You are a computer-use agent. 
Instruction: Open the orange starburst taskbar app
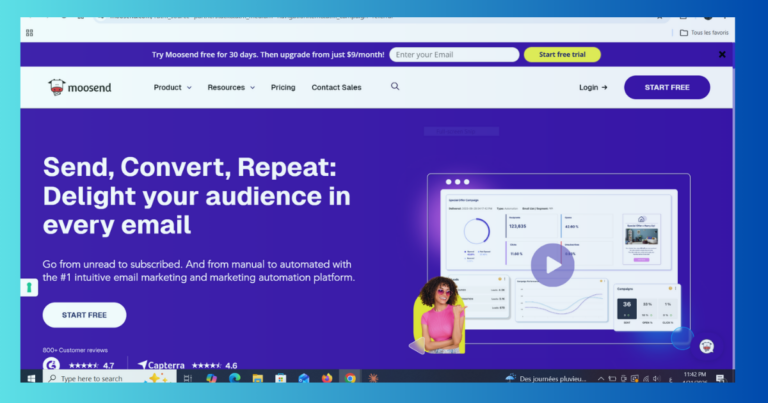click(373, 378)
